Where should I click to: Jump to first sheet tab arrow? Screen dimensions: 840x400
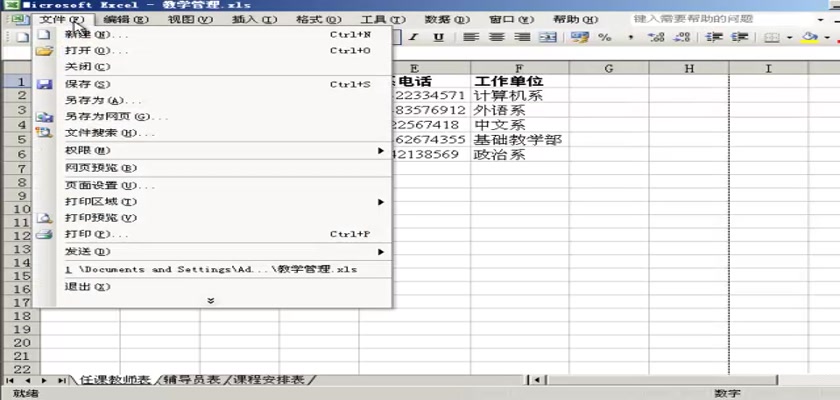point(10,380)
